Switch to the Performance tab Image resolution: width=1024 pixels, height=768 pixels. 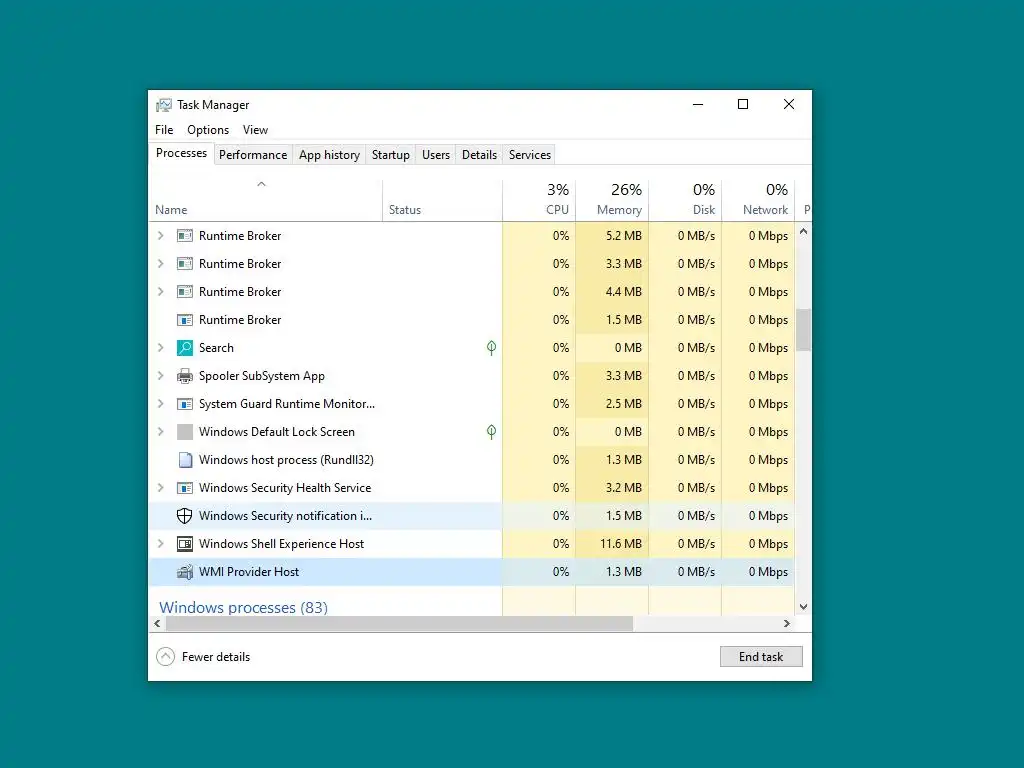[x=253, y=155]
